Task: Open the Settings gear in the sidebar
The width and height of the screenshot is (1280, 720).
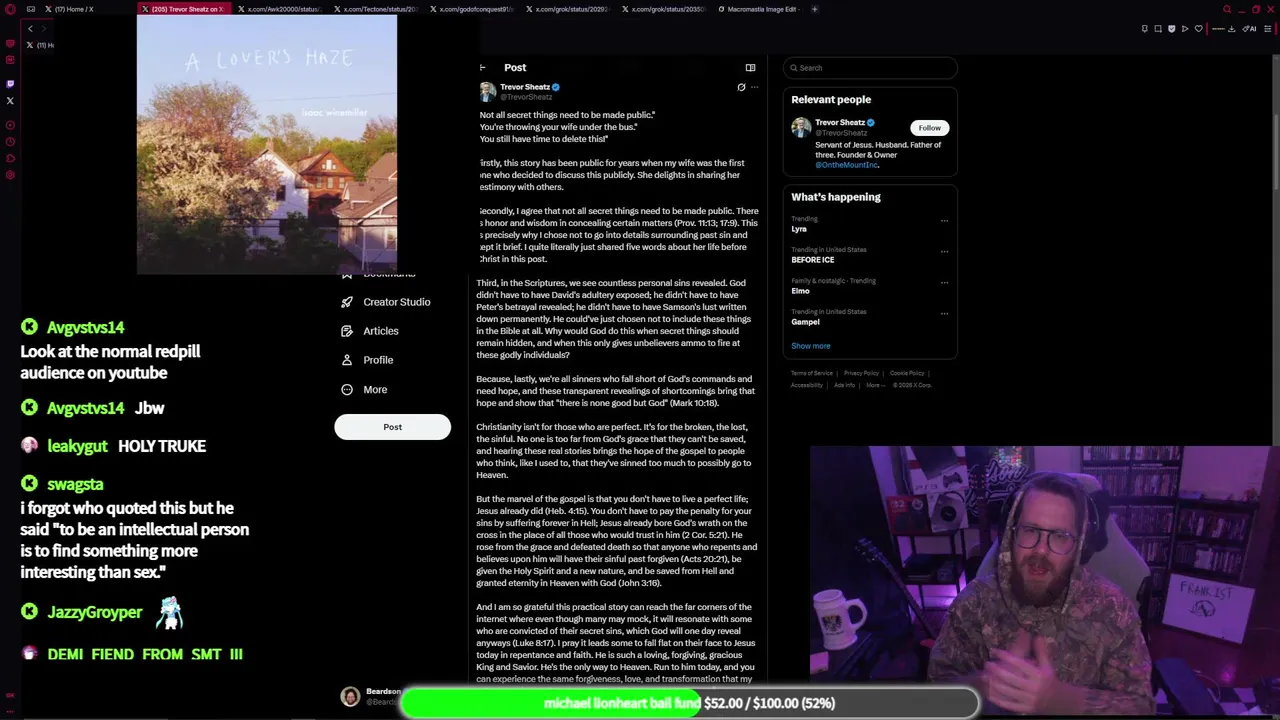Action: tap(10, 175)
